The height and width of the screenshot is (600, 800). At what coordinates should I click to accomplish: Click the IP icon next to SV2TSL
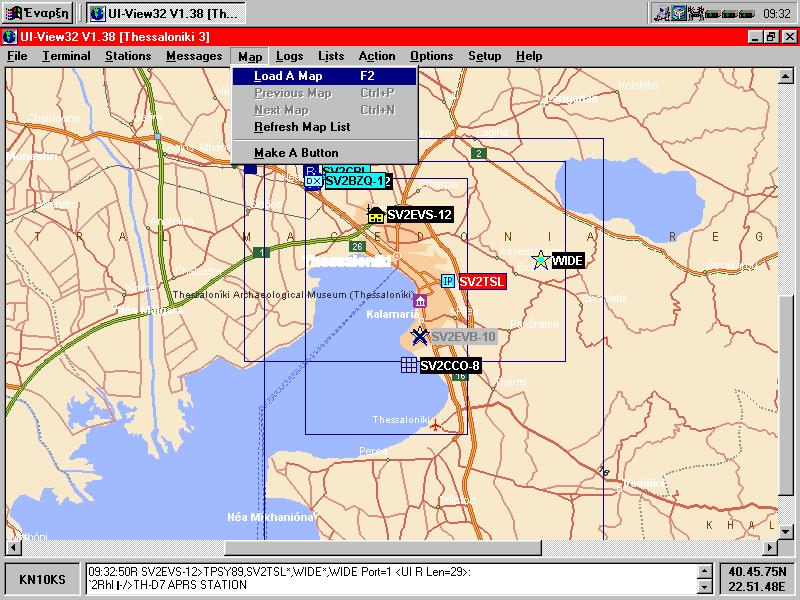point(447,281)
